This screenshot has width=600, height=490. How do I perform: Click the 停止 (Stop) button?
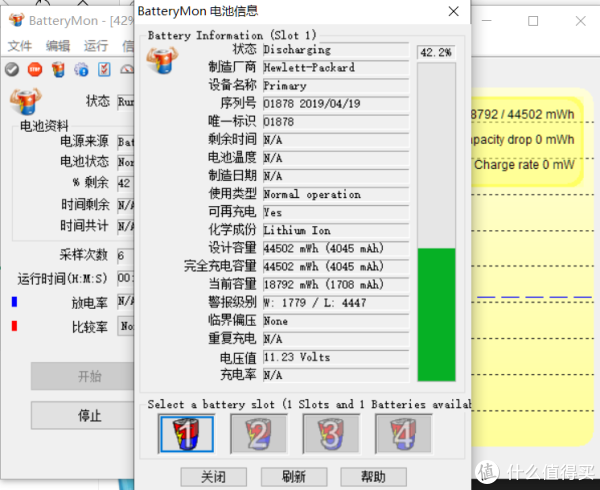coord(89,414)
